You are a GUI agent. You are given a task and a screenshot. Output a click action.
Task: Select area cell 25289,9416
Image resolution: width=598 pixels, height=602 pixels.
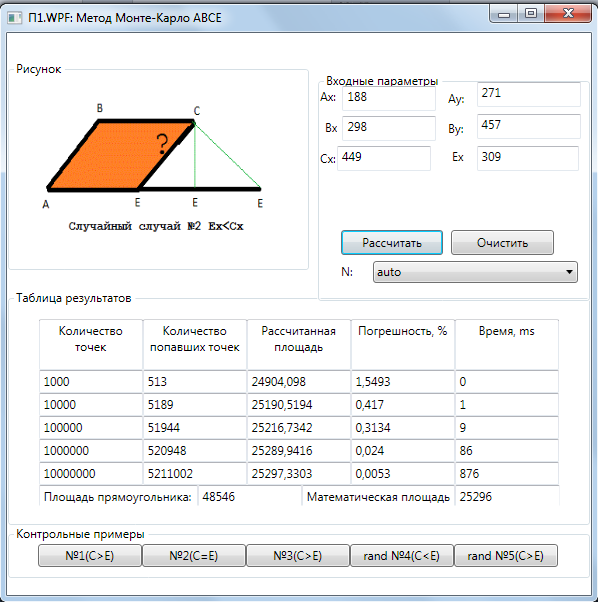pyautogui.click(x=299, y=451)
